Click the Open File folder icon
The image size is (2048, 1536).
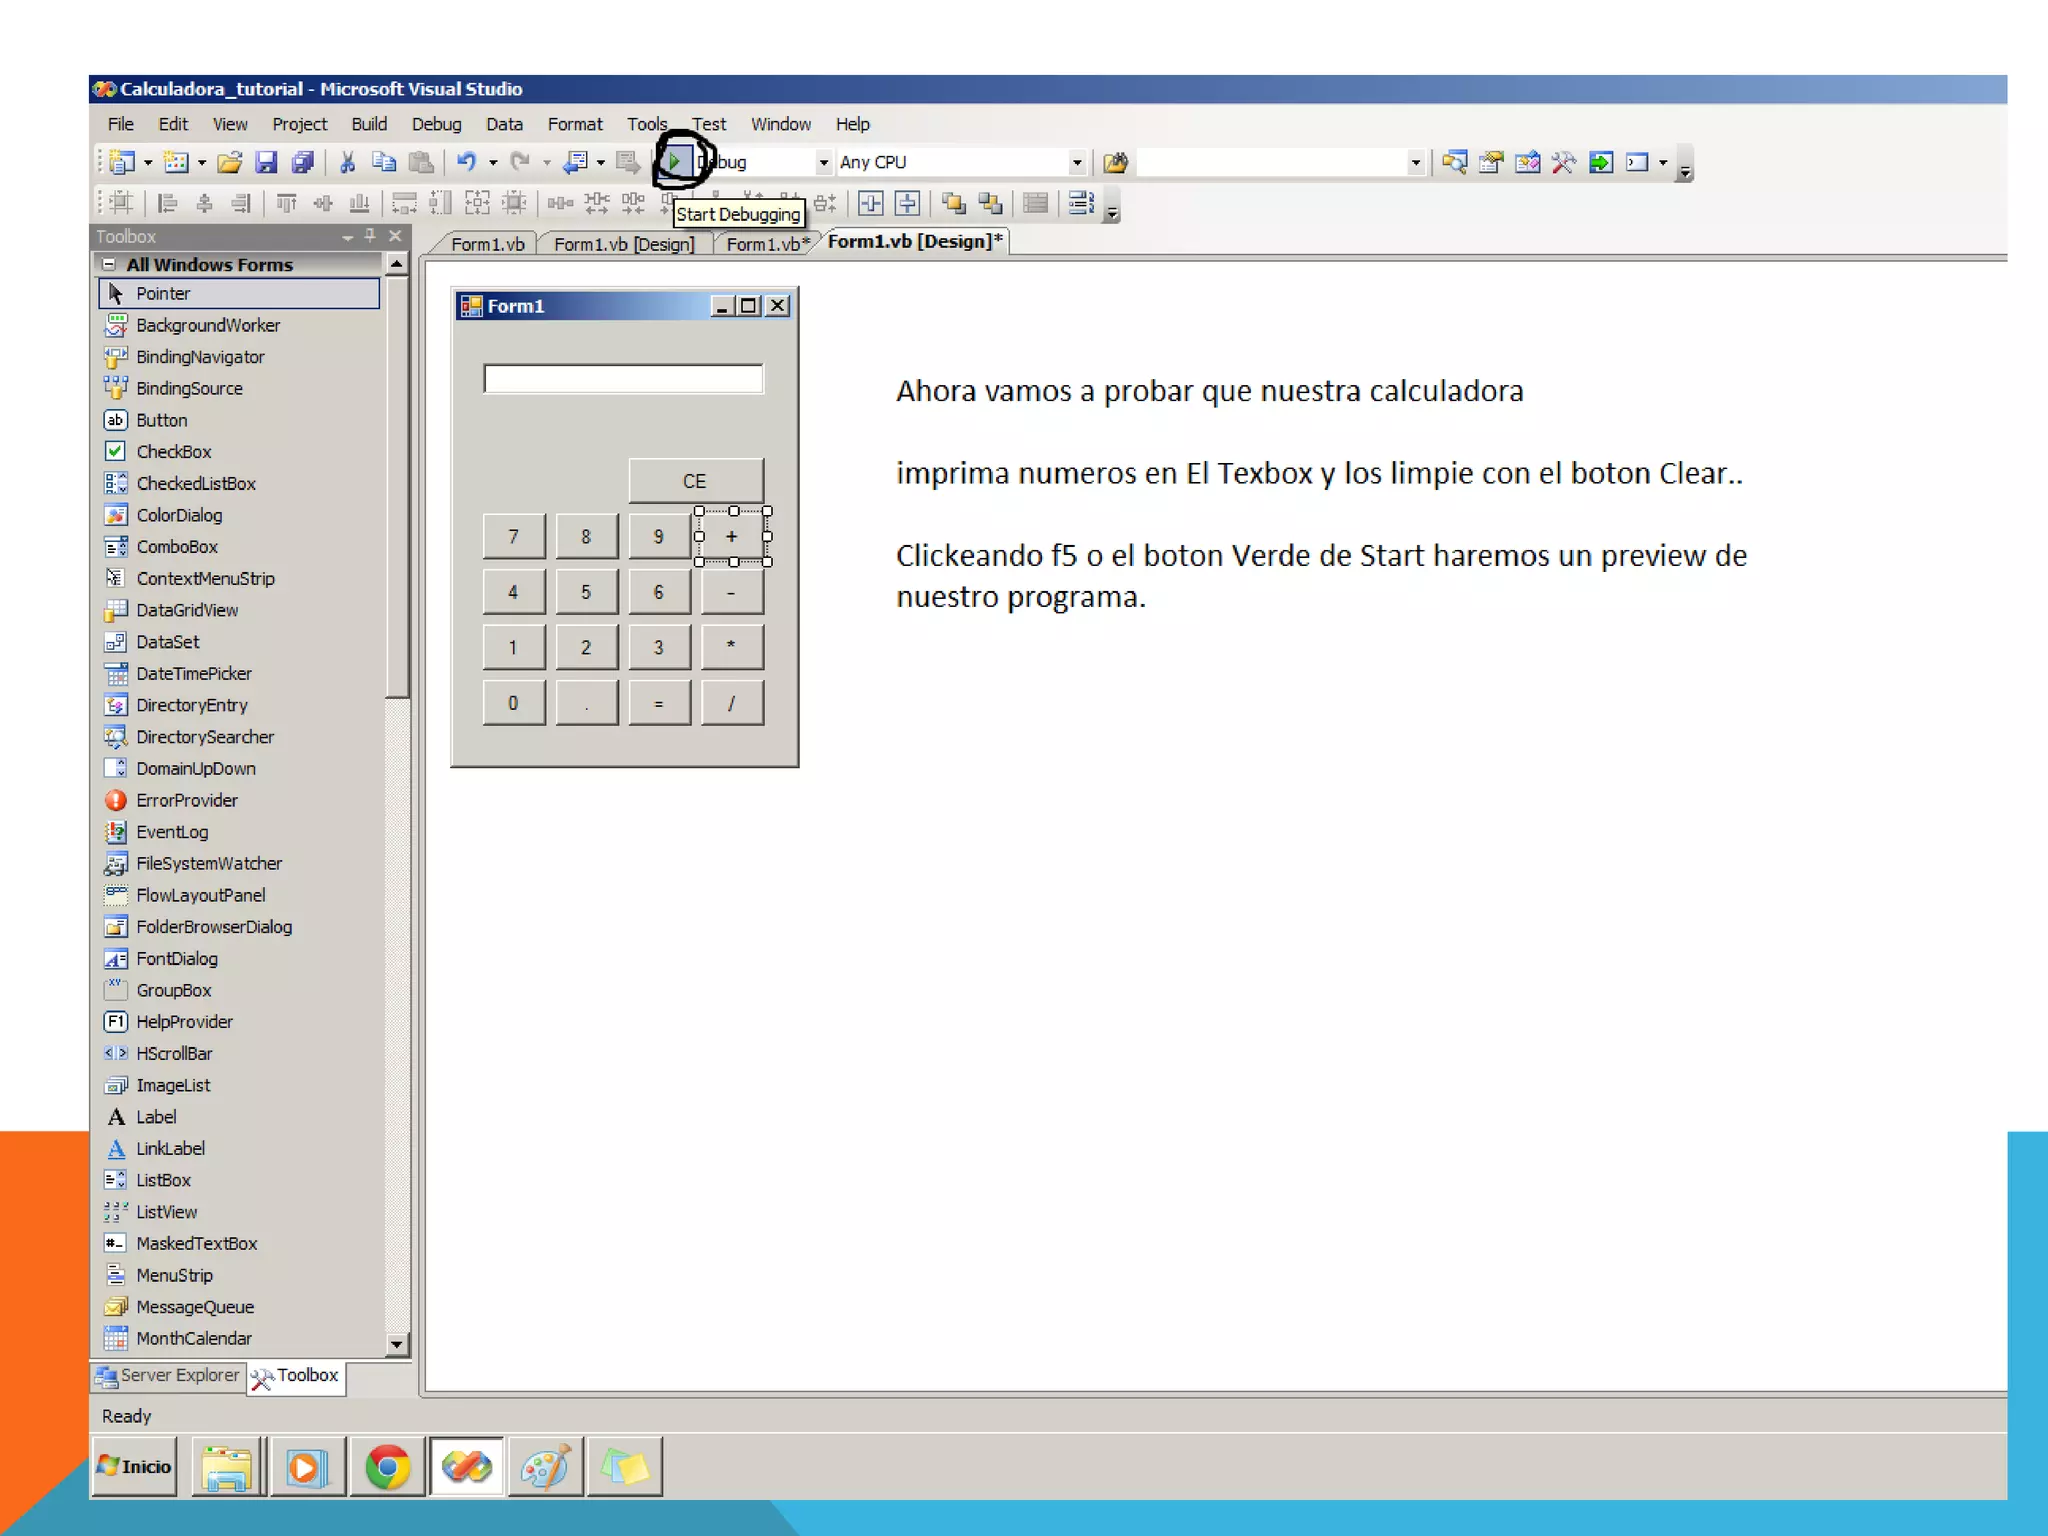click(230, 162)
